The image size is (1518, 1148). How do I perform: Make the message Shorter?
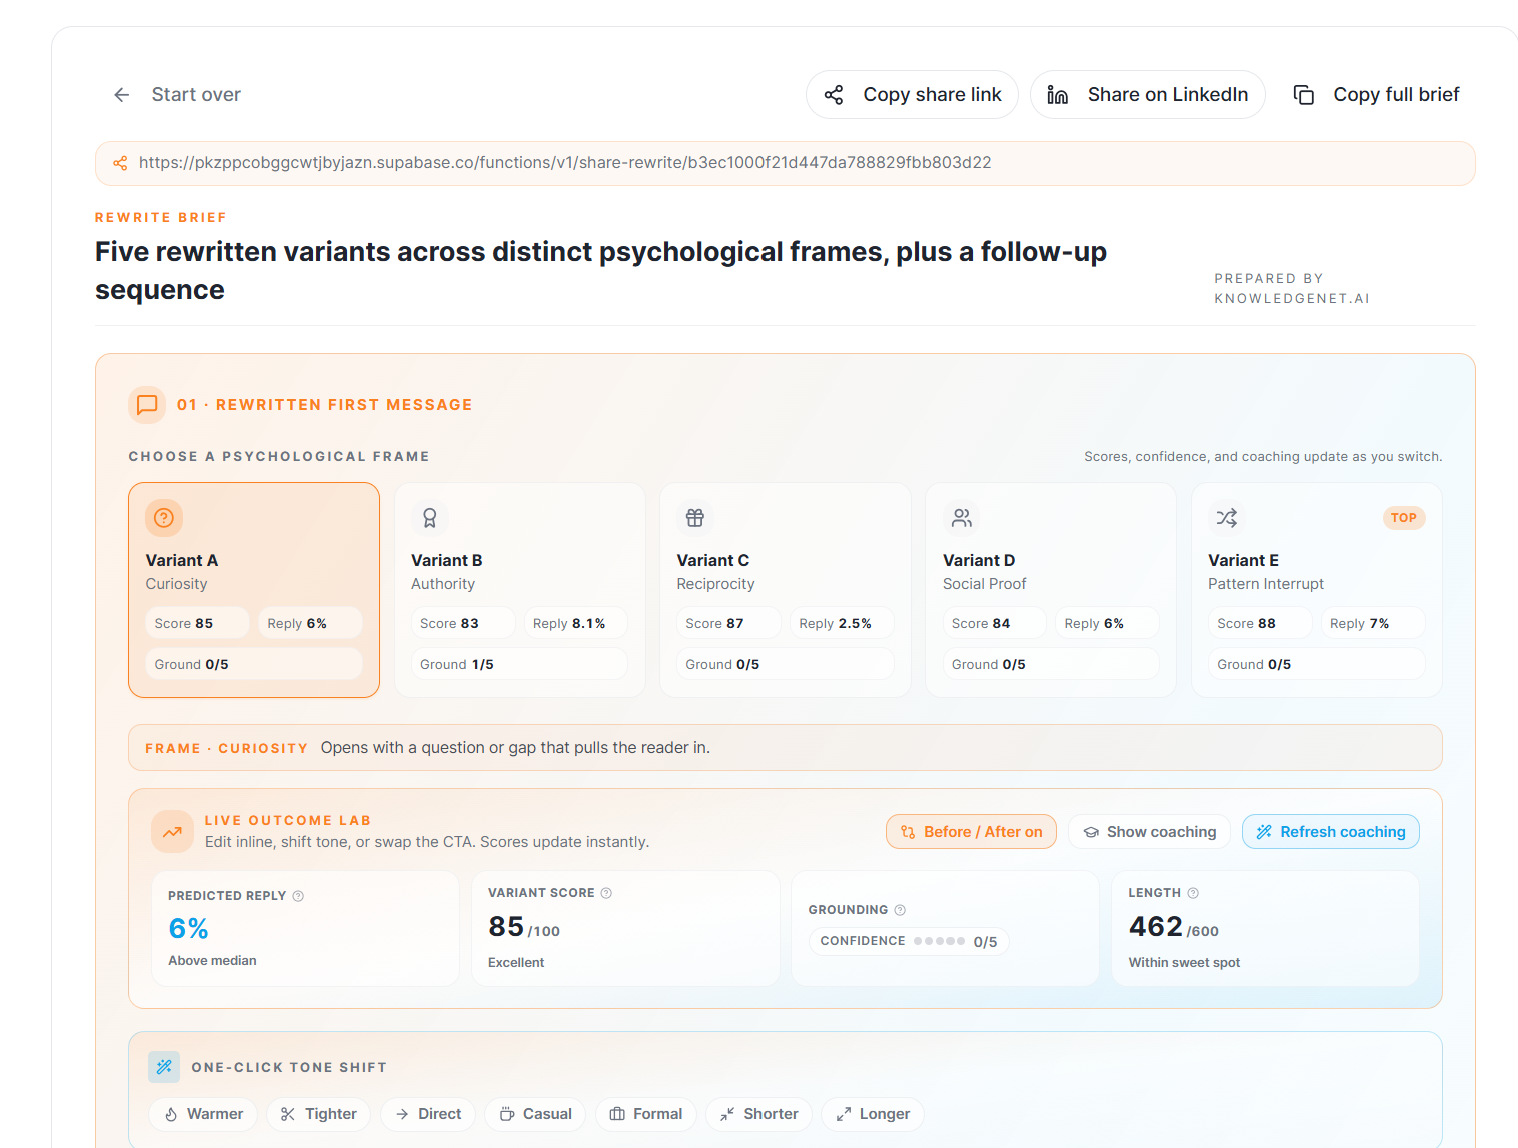coord(759,1114)
